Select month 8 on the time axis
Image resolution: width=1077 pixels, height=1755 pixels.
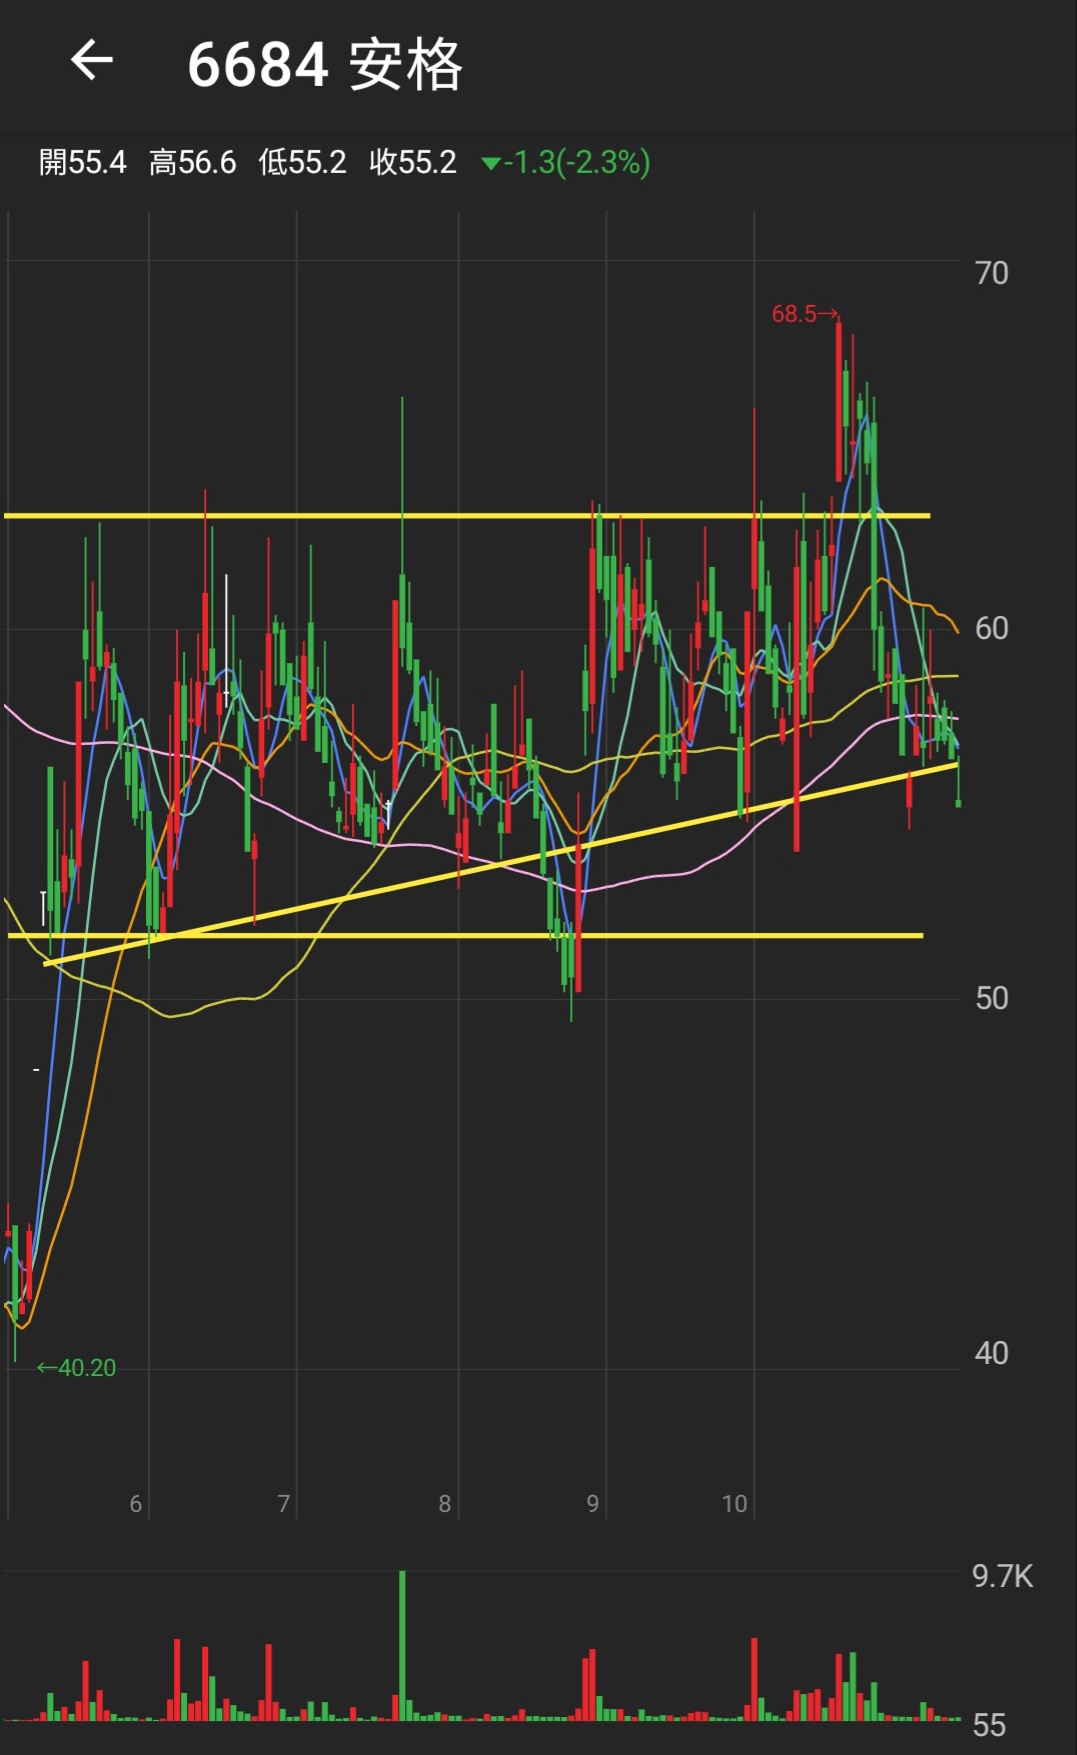click(x=445, y=1503)
